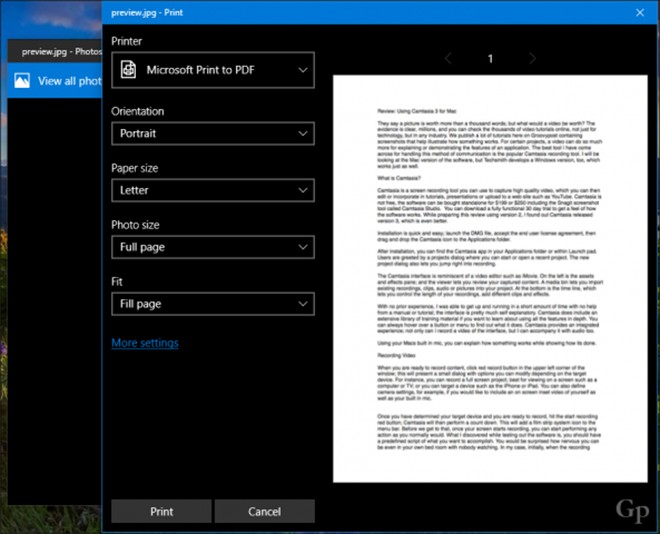Click the printed page preview thumbnail
660x534 pixels.
(490, 279)
